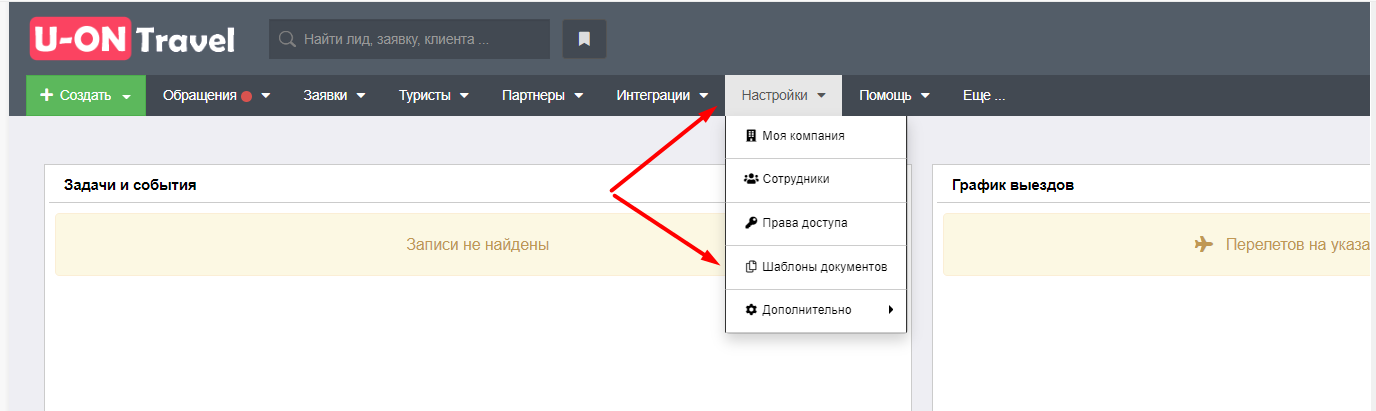This screenshot has height=411, width=1376.
Task: Select Шаблоны документов menu entry
Action: coord(816,267)
